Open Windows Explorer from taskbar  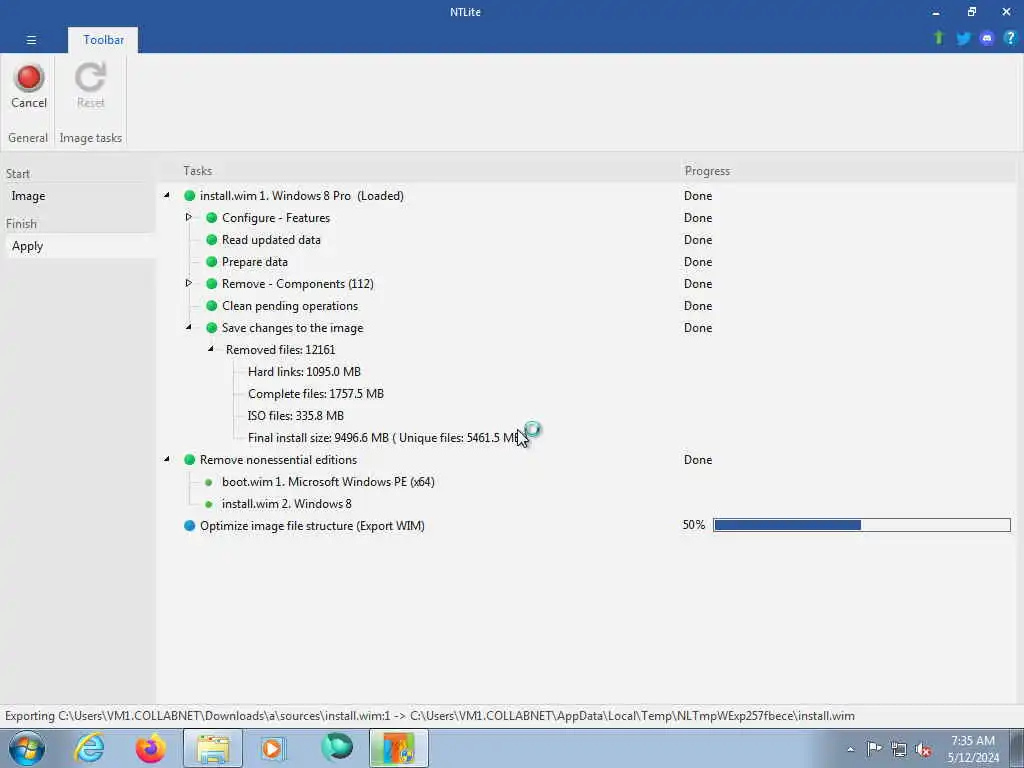pyautogui.click(x=213, y=748)
